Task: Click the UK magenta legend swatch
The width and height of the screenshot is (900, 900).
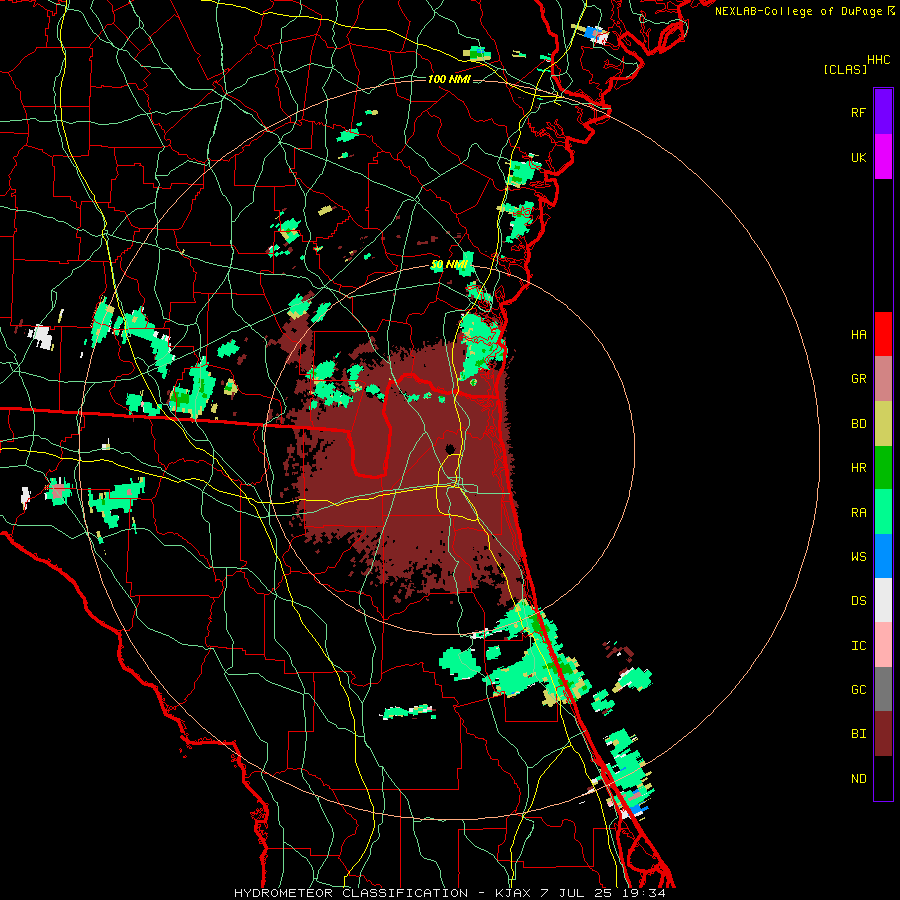Action: tap(883, 157)
